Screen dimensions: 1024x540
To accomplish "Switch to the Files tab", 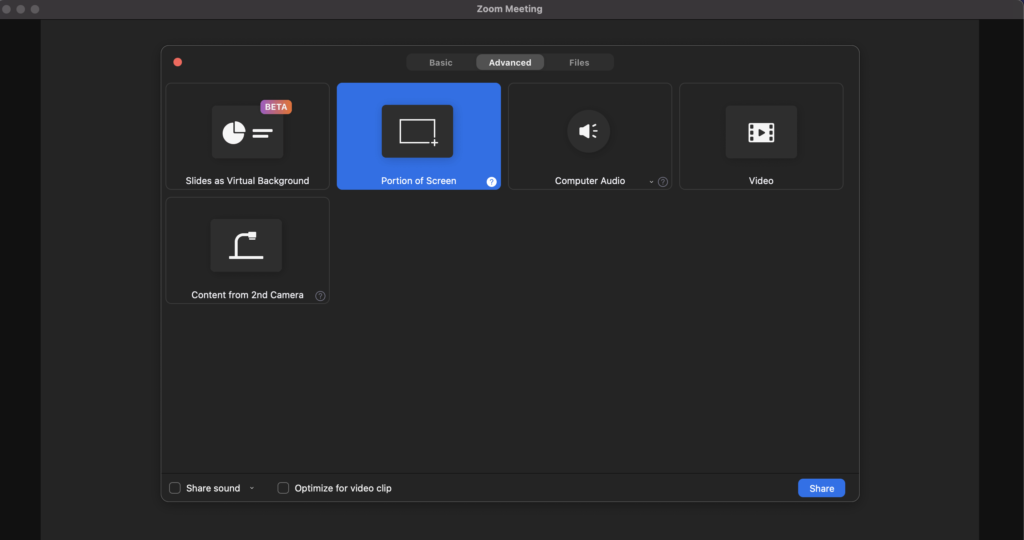I will click(x=579, y=63).
